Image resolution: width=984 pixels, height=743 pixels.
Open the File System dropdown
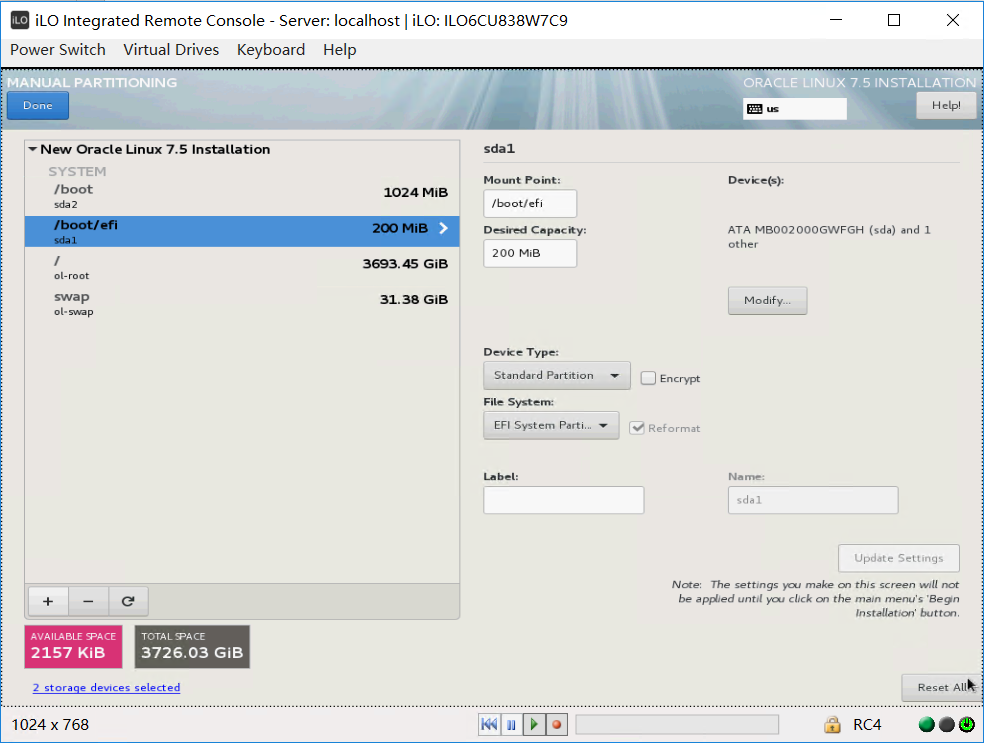coord(550,425)
